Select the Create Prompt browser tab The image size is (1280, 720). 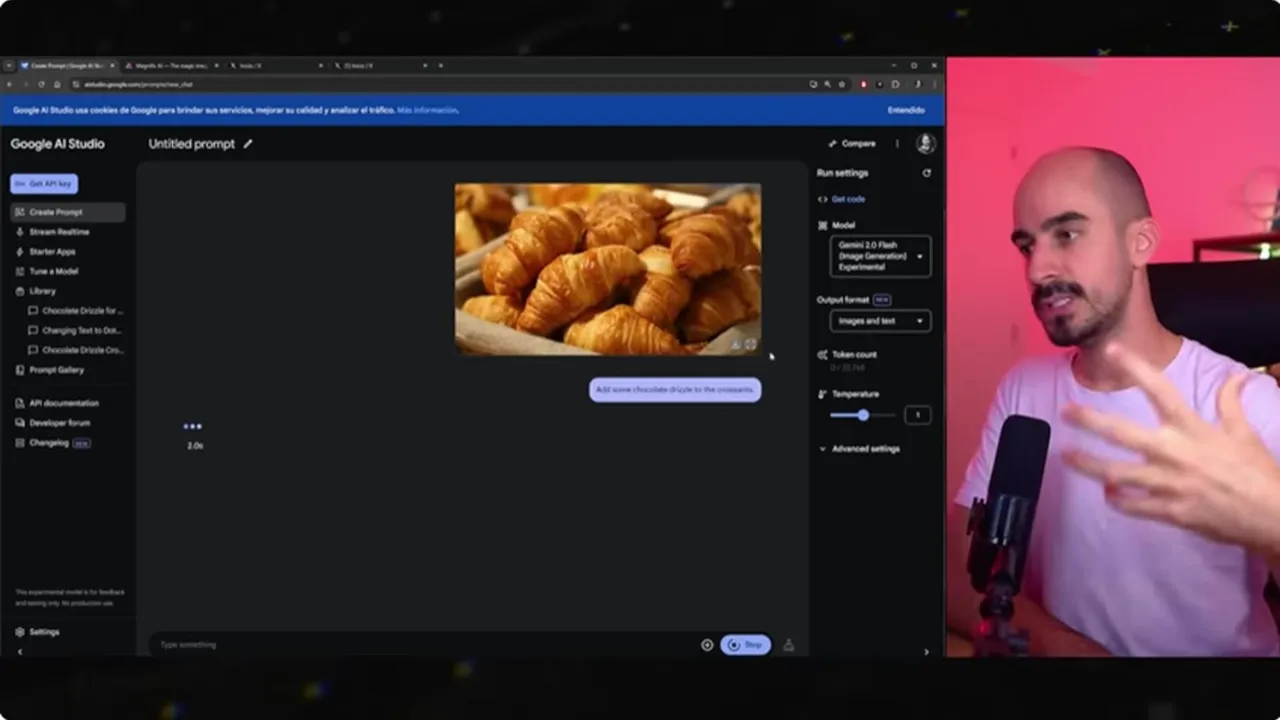click(66, 66)
